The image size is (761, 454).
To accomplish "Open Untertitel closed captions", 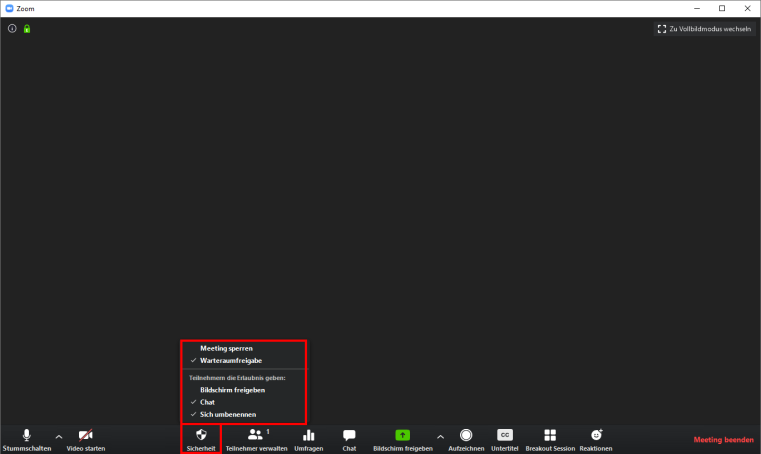I will coord(505,440).
